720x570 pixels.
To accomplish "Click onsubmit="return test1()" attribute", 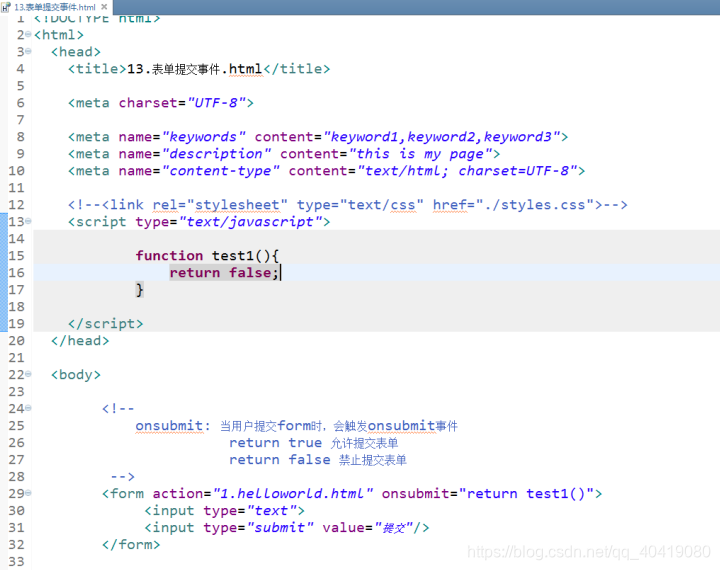I will (x=488, y=494).
